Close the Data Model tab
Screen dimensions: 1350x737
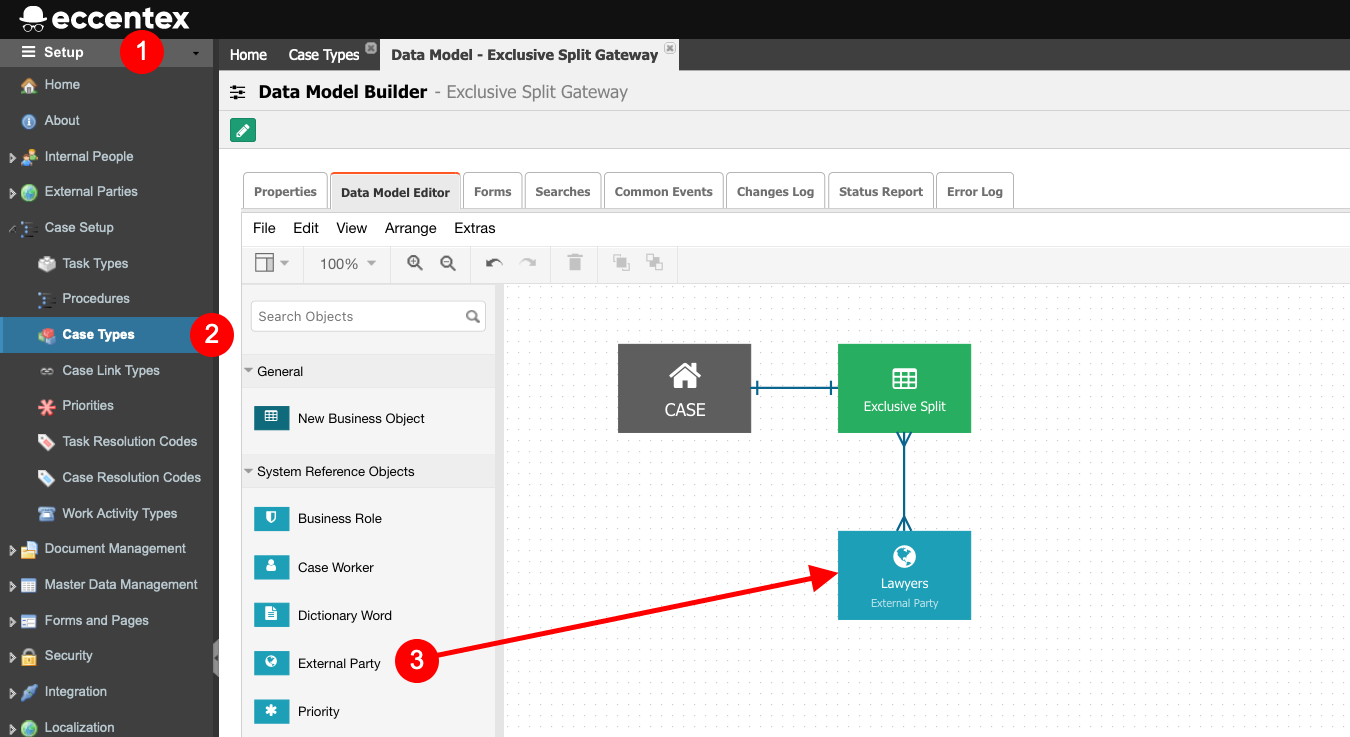670,47
